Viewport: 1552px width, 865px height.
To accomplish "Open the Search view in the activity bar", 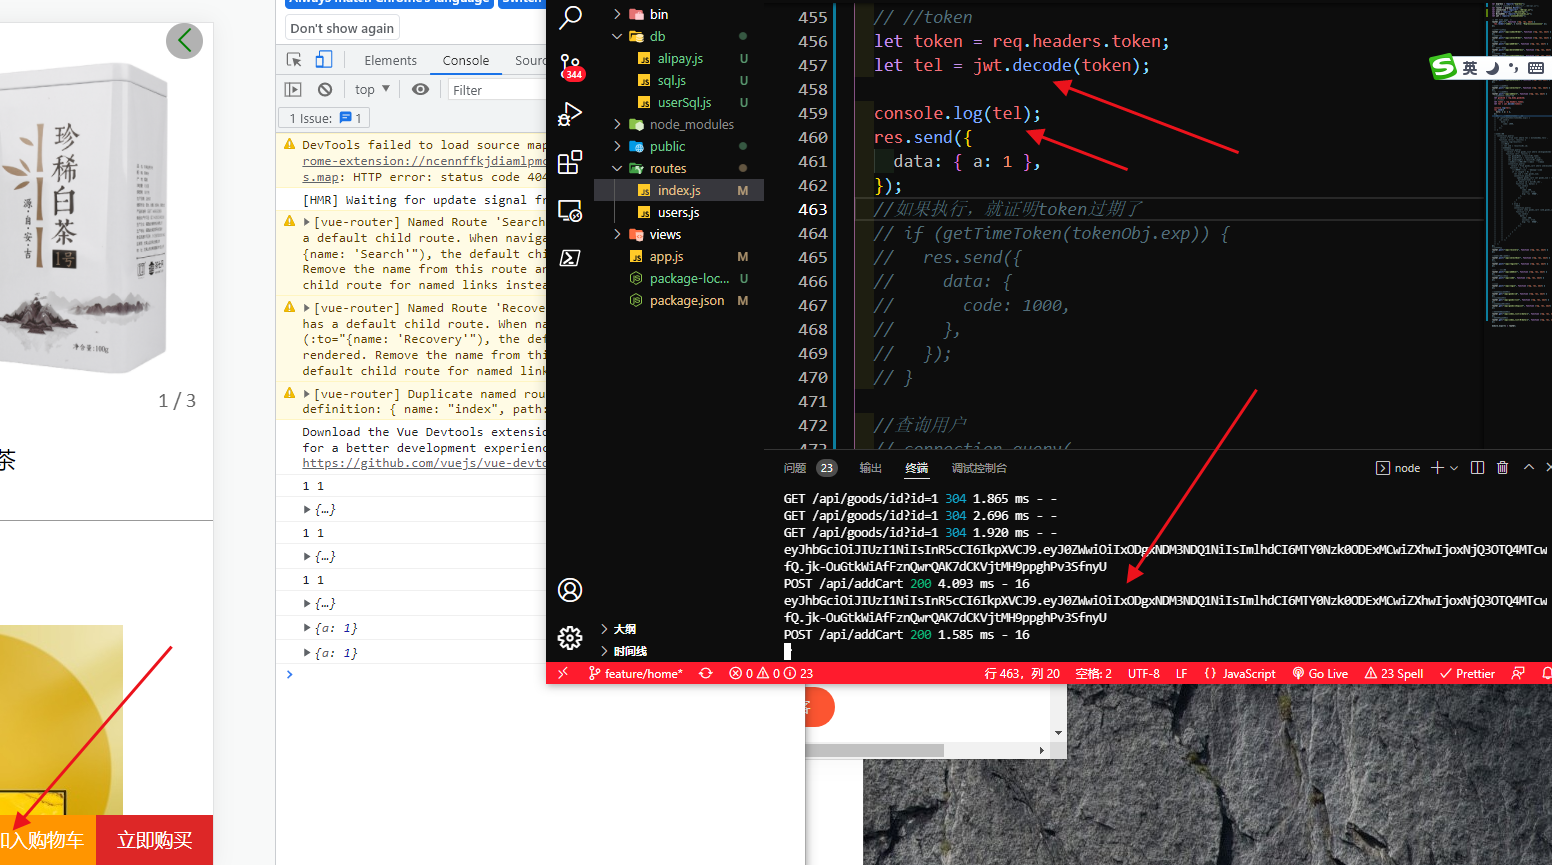I will tap(570, 18).
